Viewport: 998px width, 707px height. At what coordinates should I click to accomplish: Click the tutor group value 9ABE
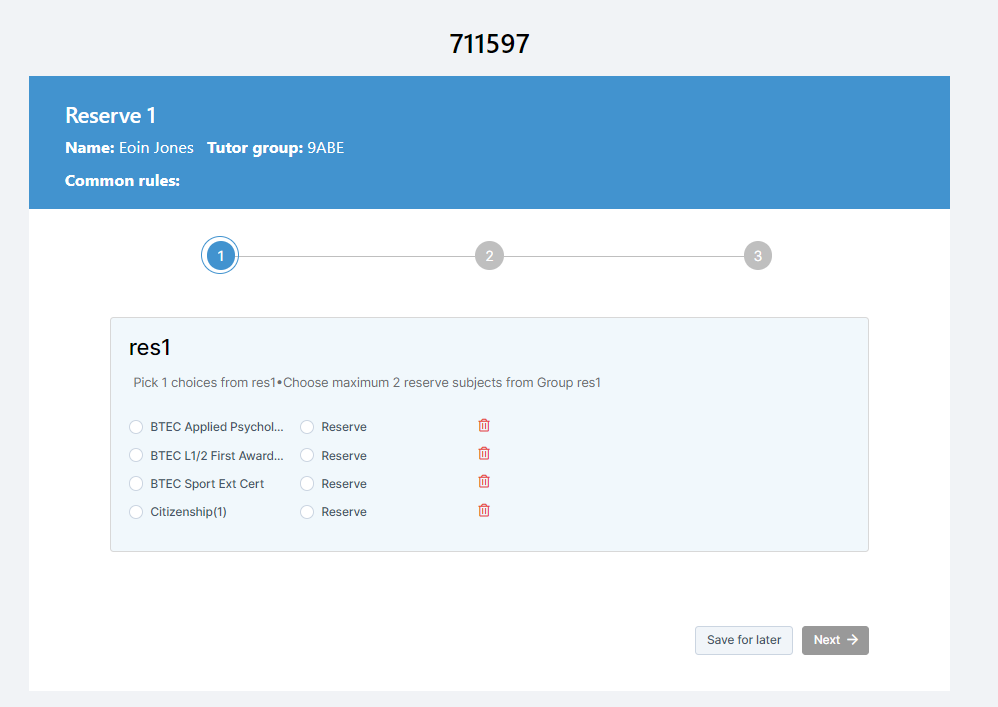pyautogui.click(x=325, y=148)
